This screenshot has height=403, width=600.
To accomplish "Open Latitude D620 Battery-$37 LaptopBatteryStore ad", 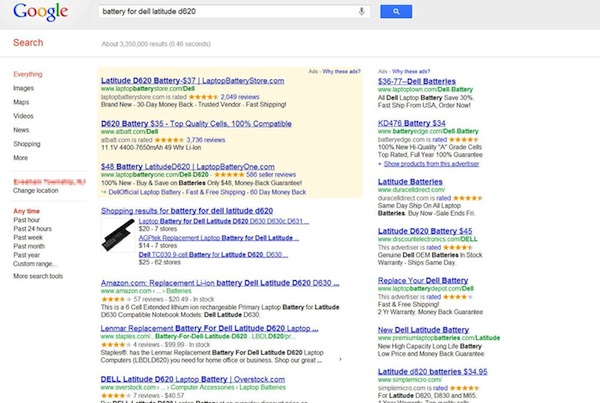I will tap(192, 81).
